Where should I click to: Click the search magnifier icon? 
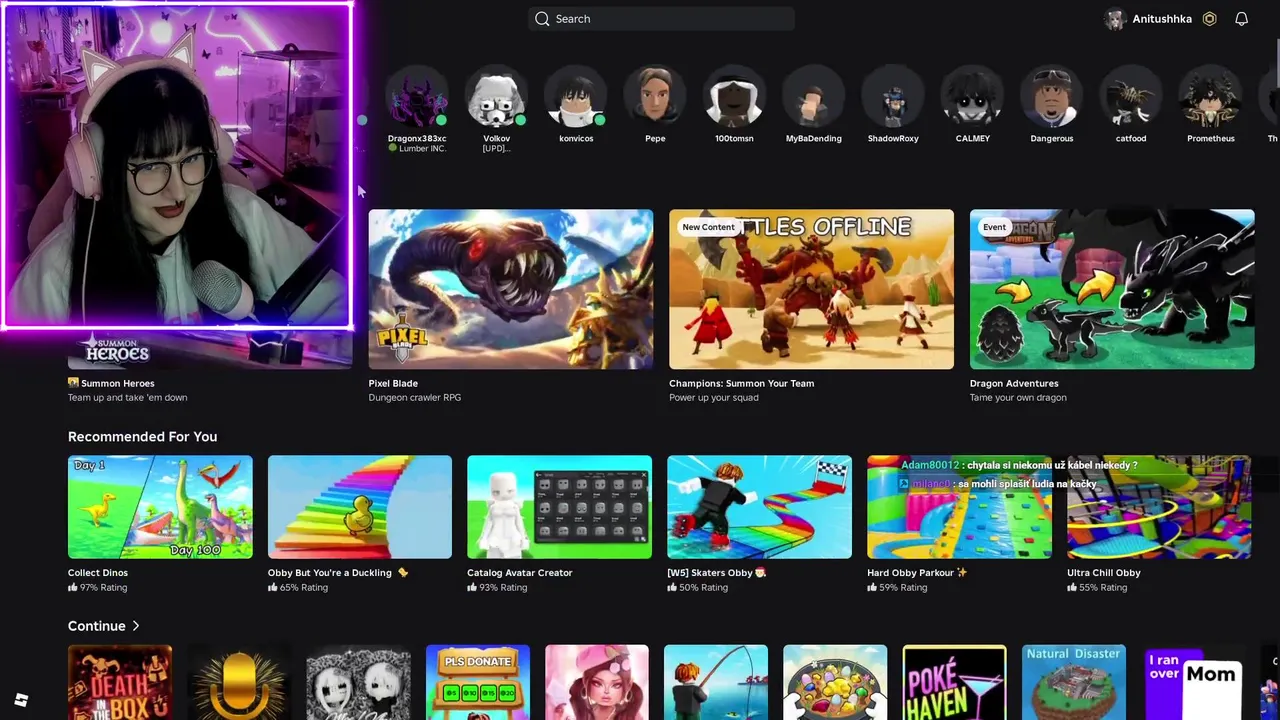(542, 19)
